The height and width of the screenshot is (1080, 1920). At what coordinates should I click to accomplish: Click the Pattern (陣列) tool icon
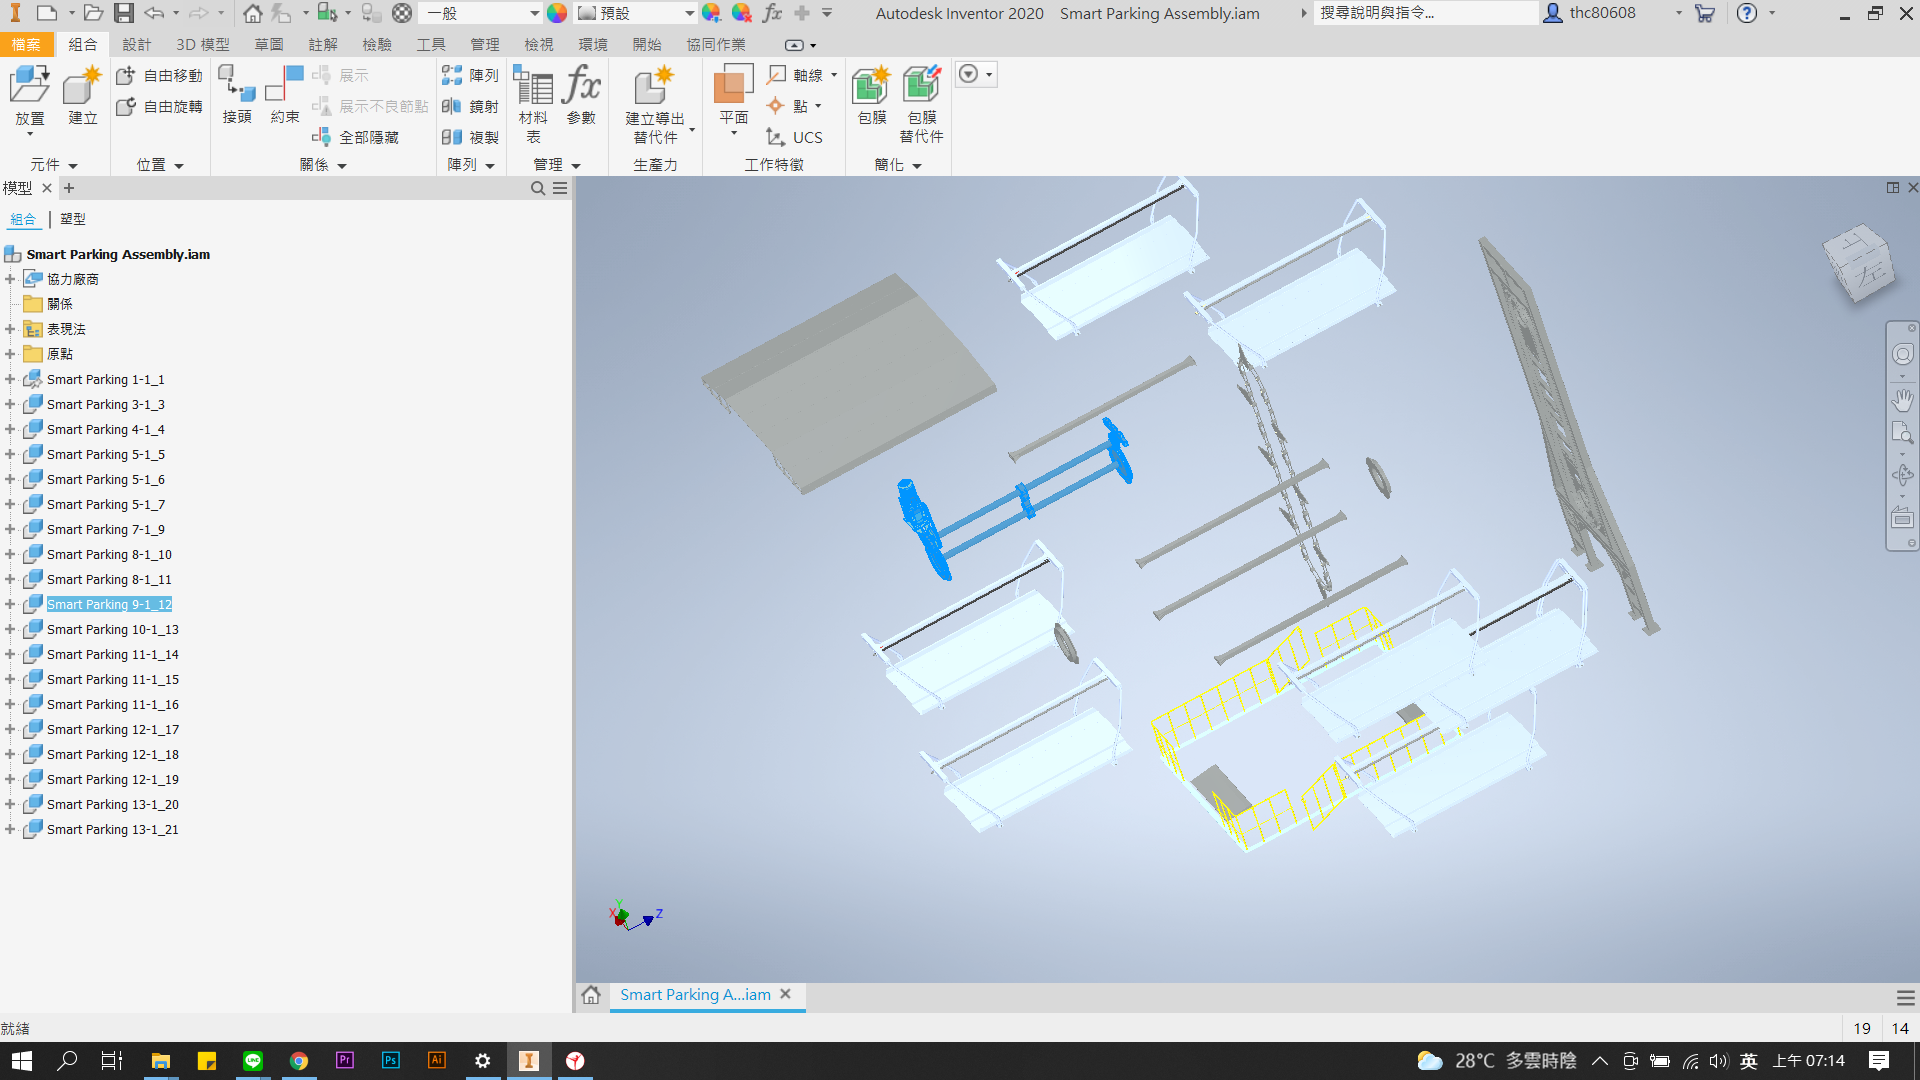click(453, 75)
